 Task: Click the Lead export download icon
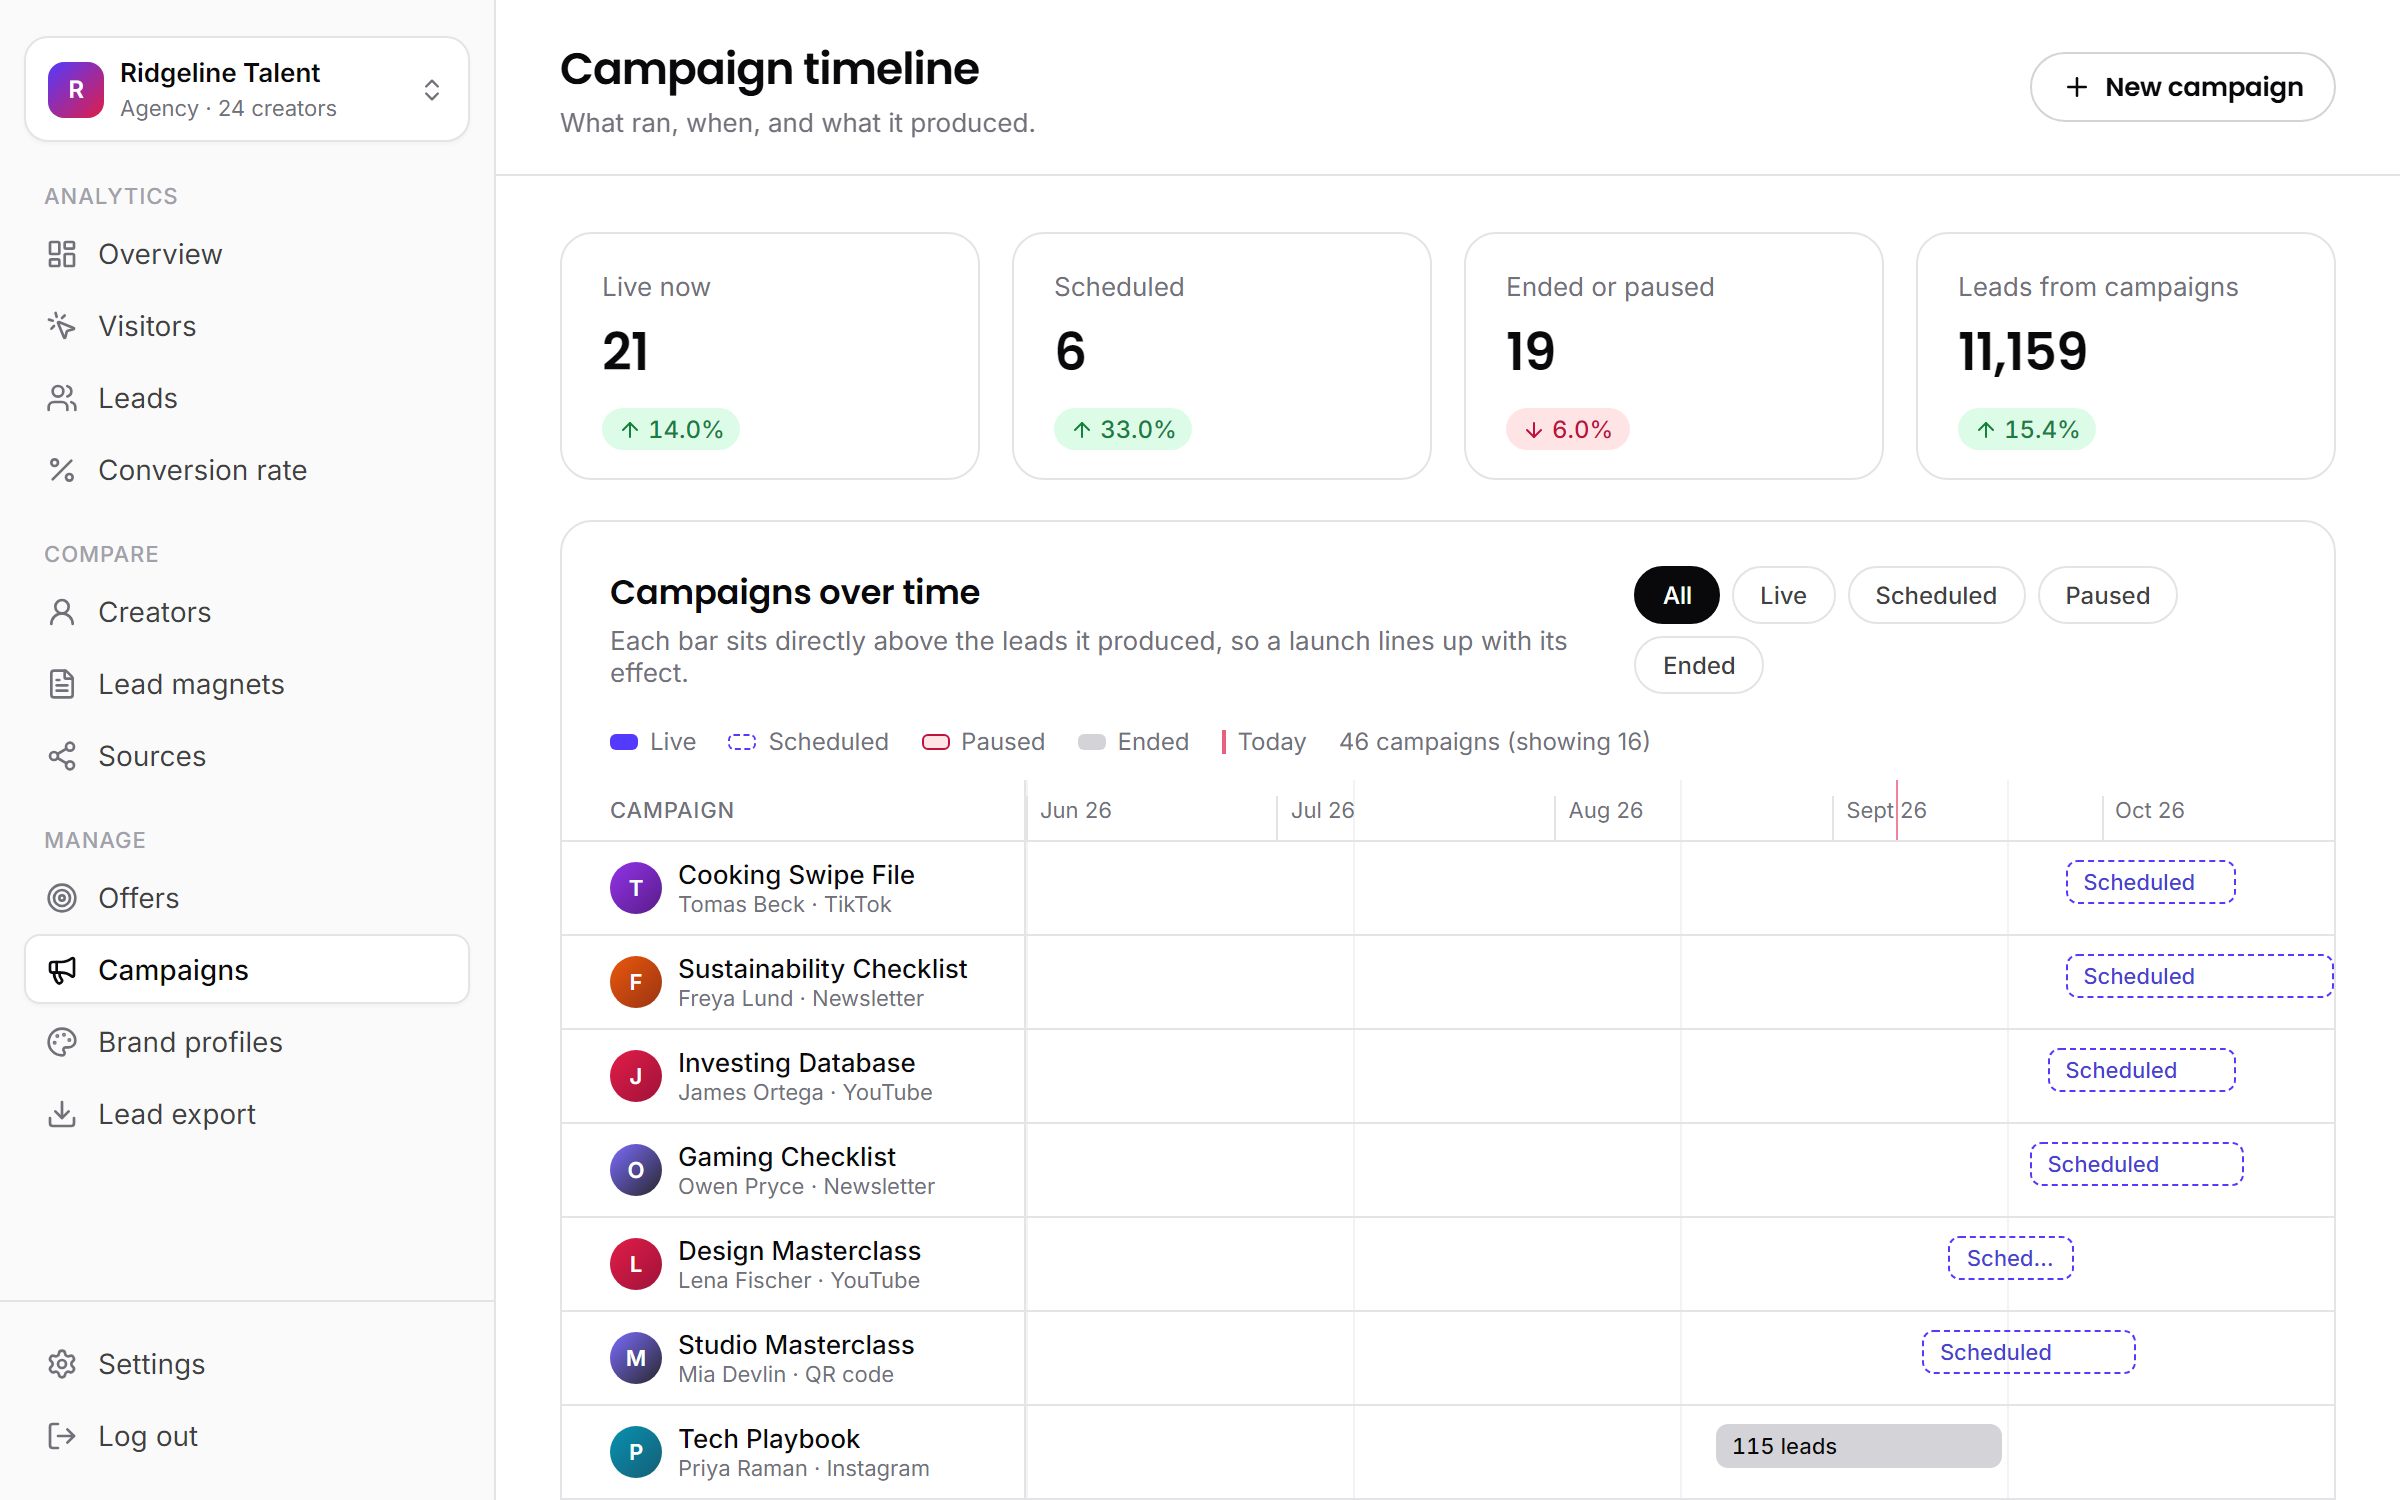(62, 1114)
